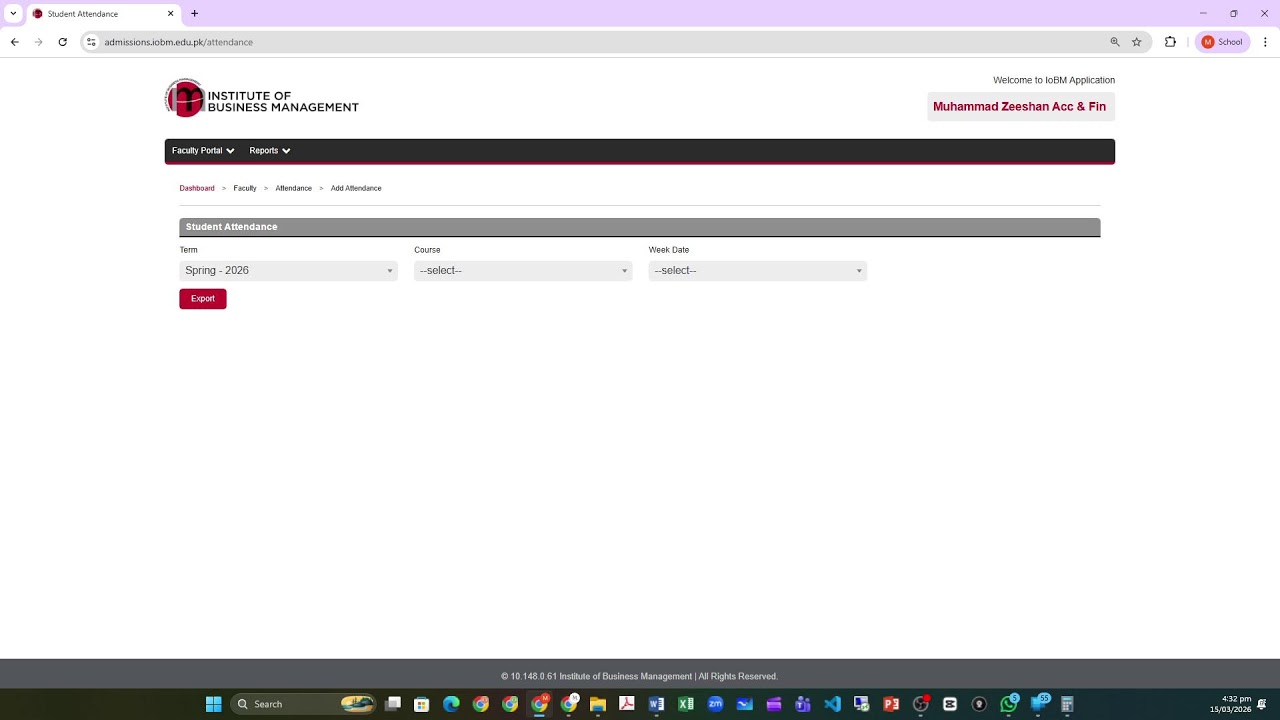The height and width of the screenshot is (720, 1280).
Task: Open Visual Studio Code from the taskbar
Action: (832, 704)
